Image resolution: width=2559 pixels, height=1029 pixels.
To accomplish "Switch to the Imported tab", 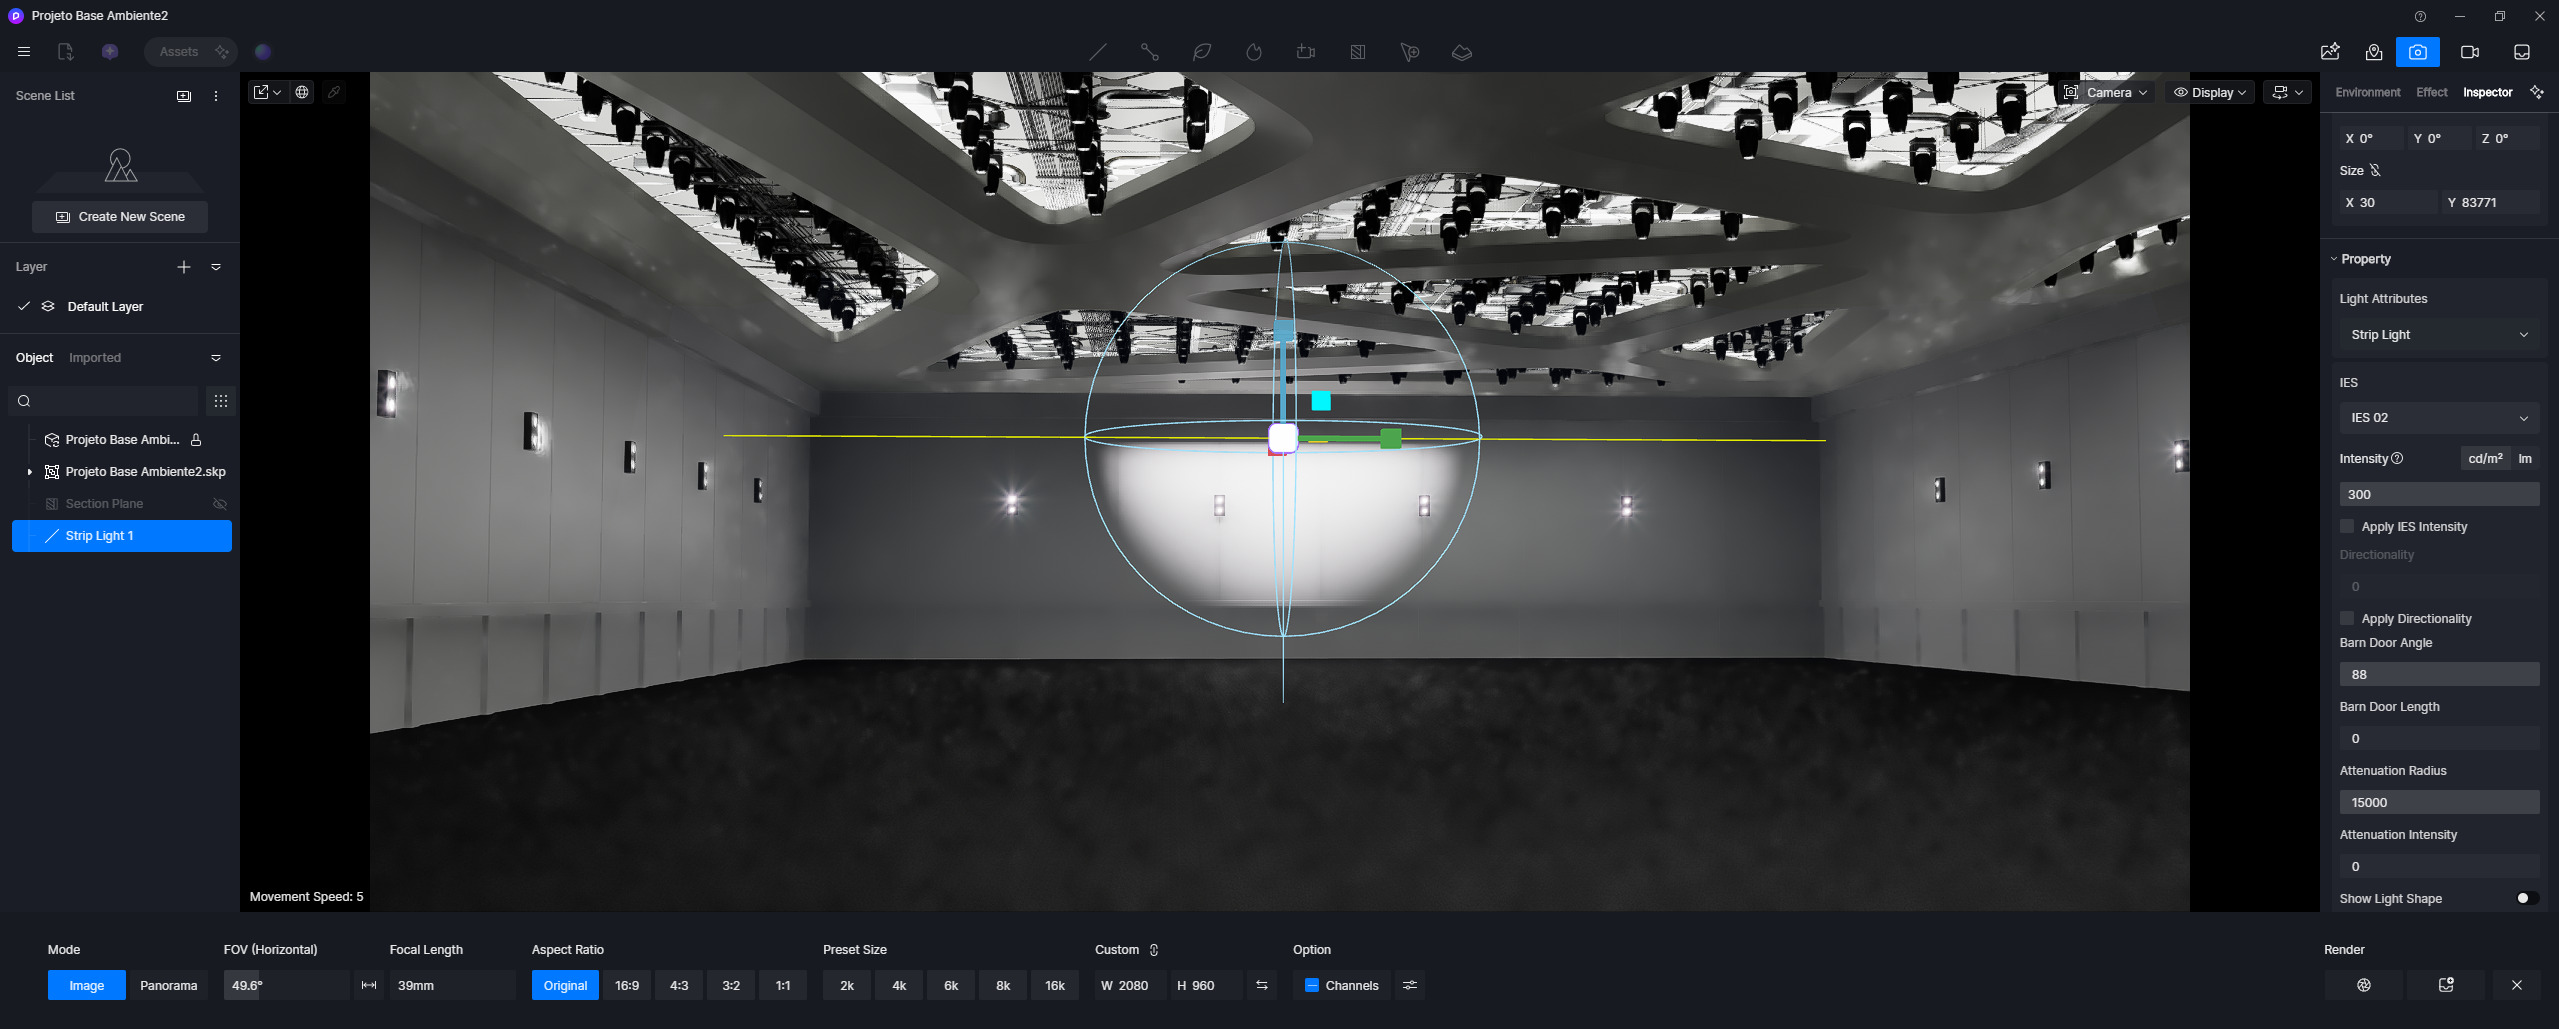I will coord(95,358).
